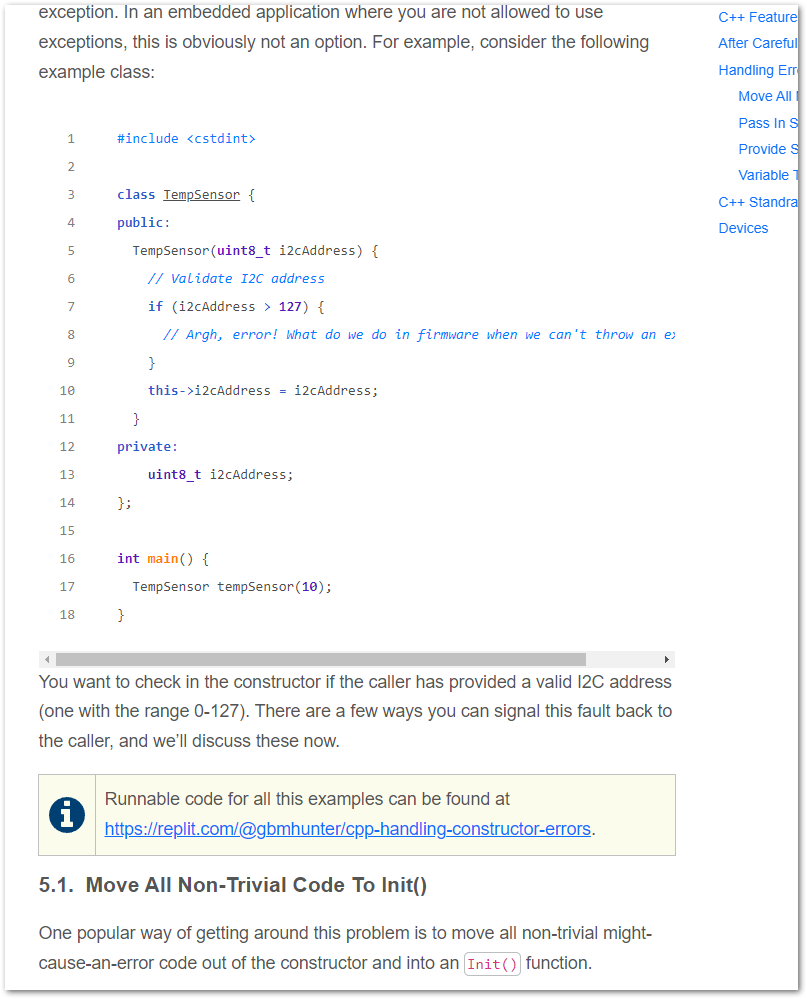Click the "5.1. Move All Non-Trivial Code" heading
The image size is (807, 999).
click(x=233, y=885)
